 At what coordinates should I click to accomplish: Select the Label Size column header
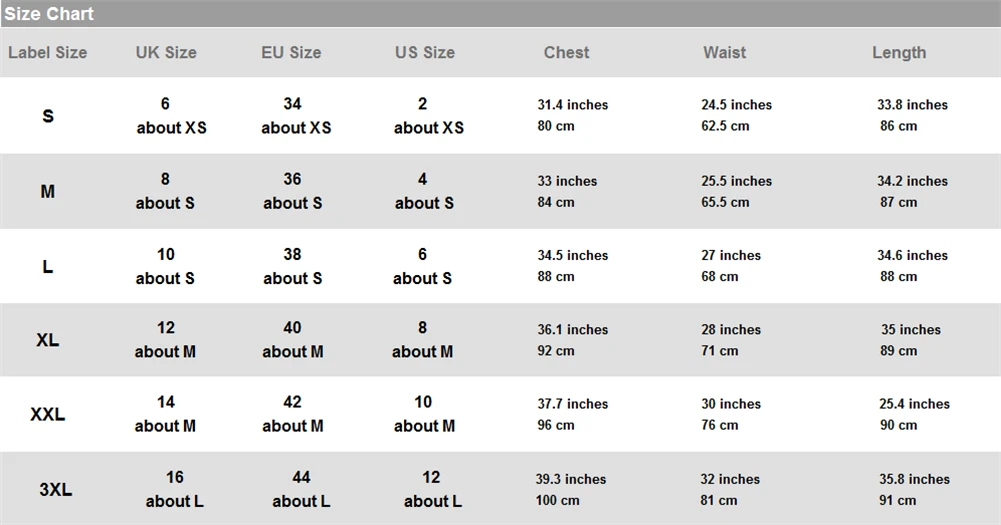(x=48, y=52)
